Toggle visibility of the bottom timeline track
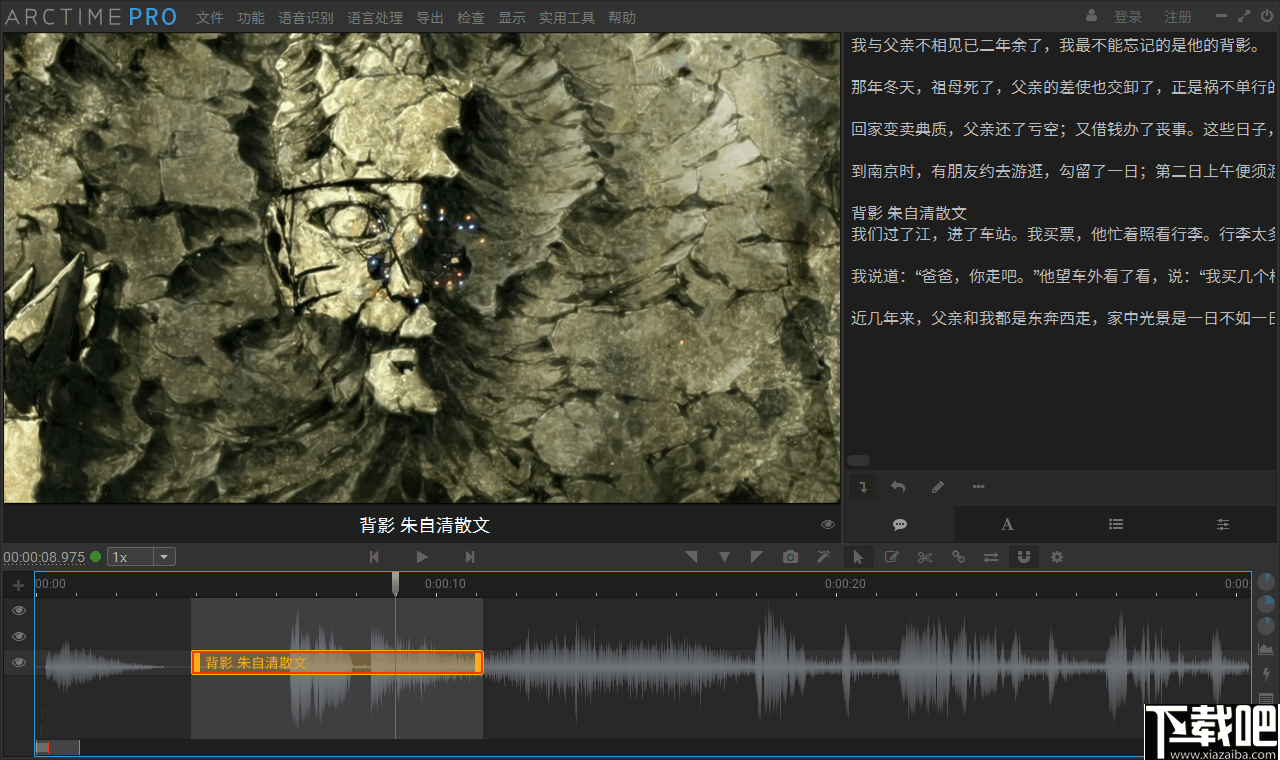The width and height of the screenshot is (1280, 760). pyautogui.click(x=18, y=662)
